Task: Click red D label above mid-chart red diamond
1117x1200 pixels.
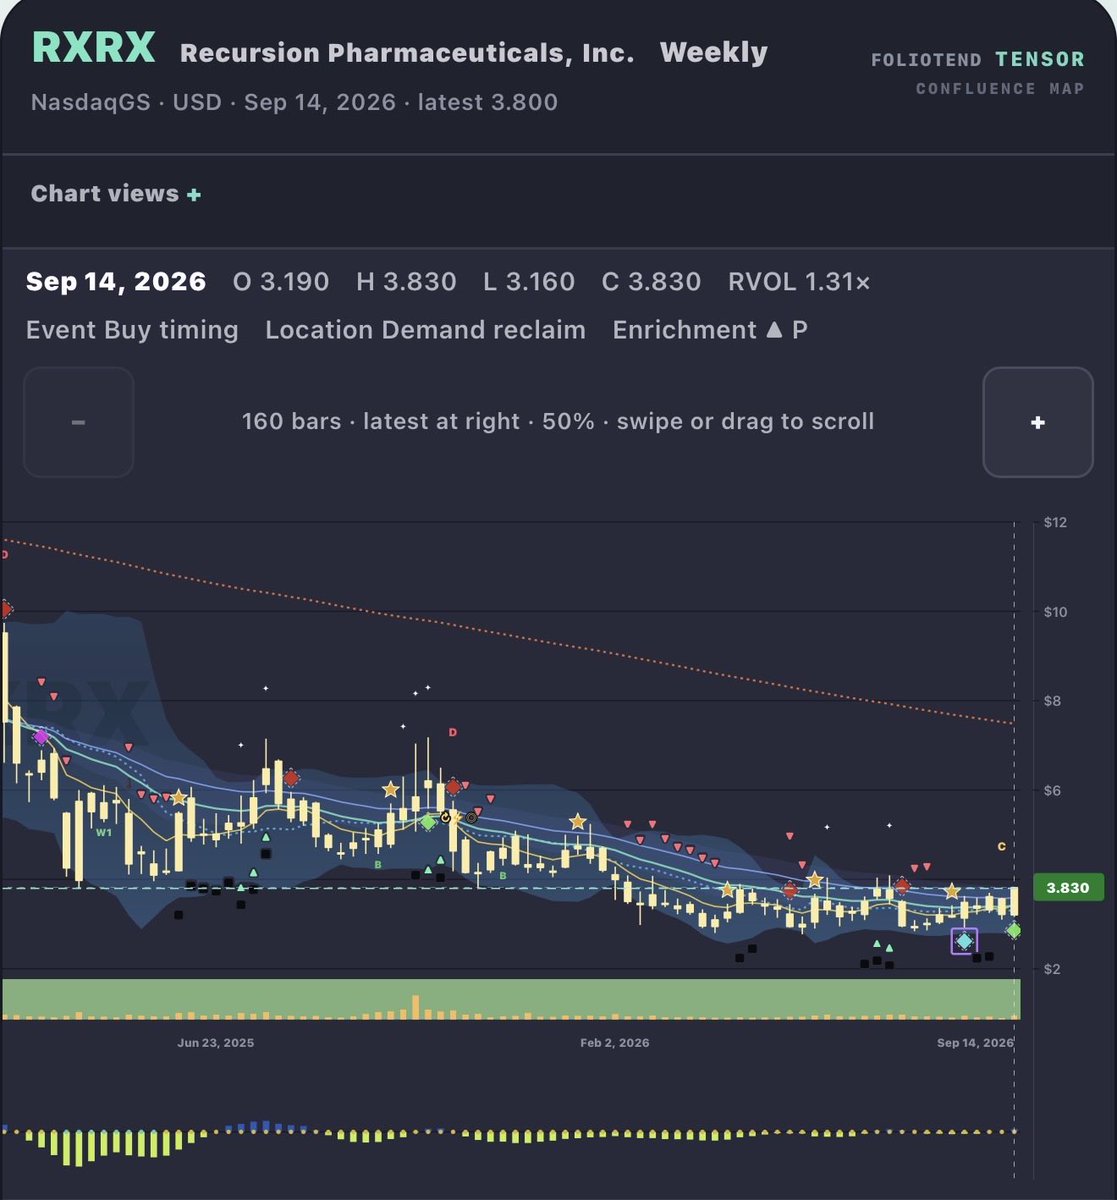Action: click(452, 733)
